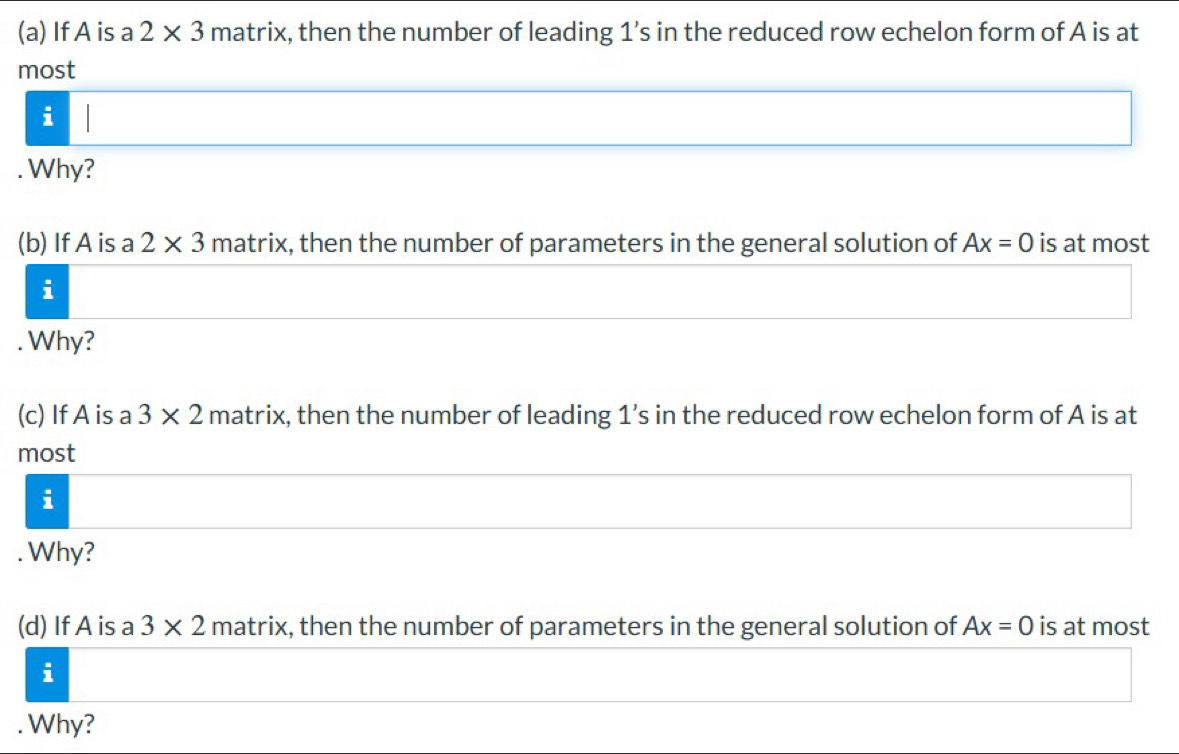Click the part (b) parameters answer box
The width and height of the screenshot is (1179, 754).
click(x=600, y=292)
